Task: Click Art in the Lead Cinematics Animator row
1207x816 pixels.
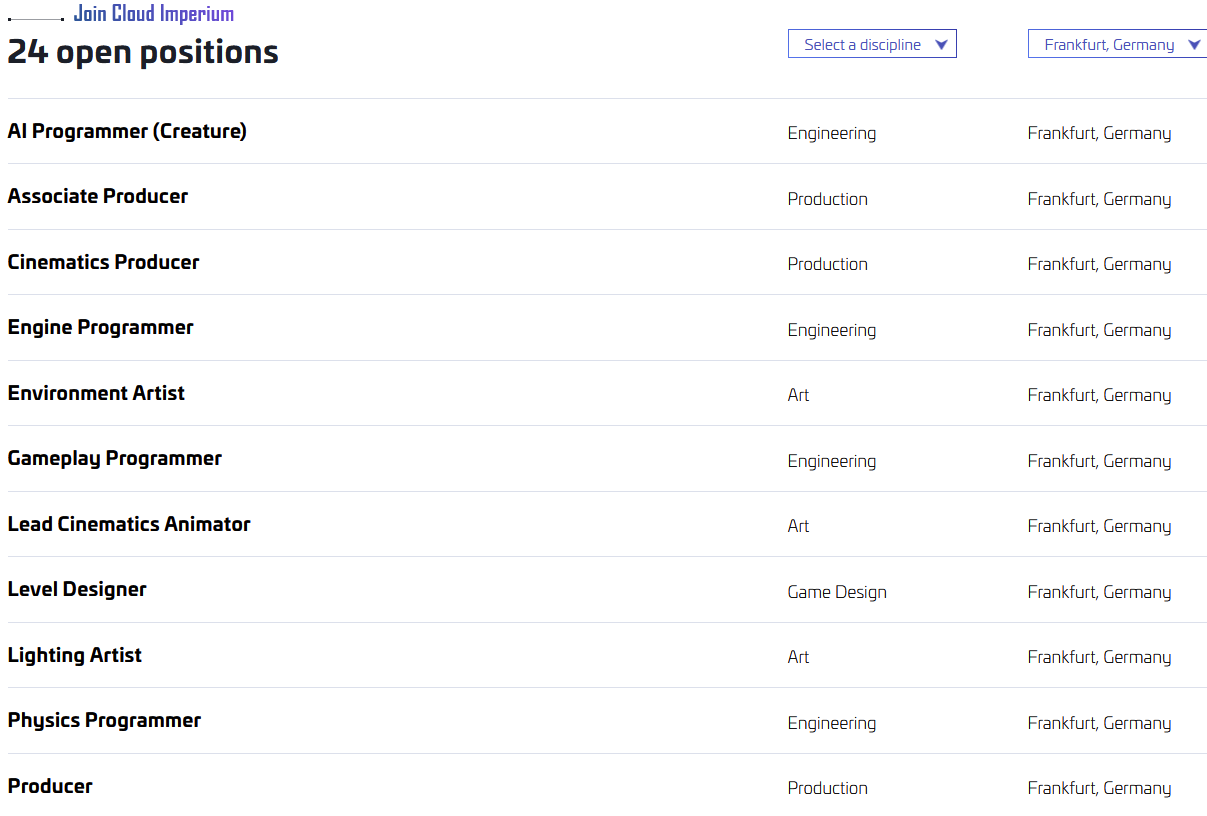Action: coord(799,526)
